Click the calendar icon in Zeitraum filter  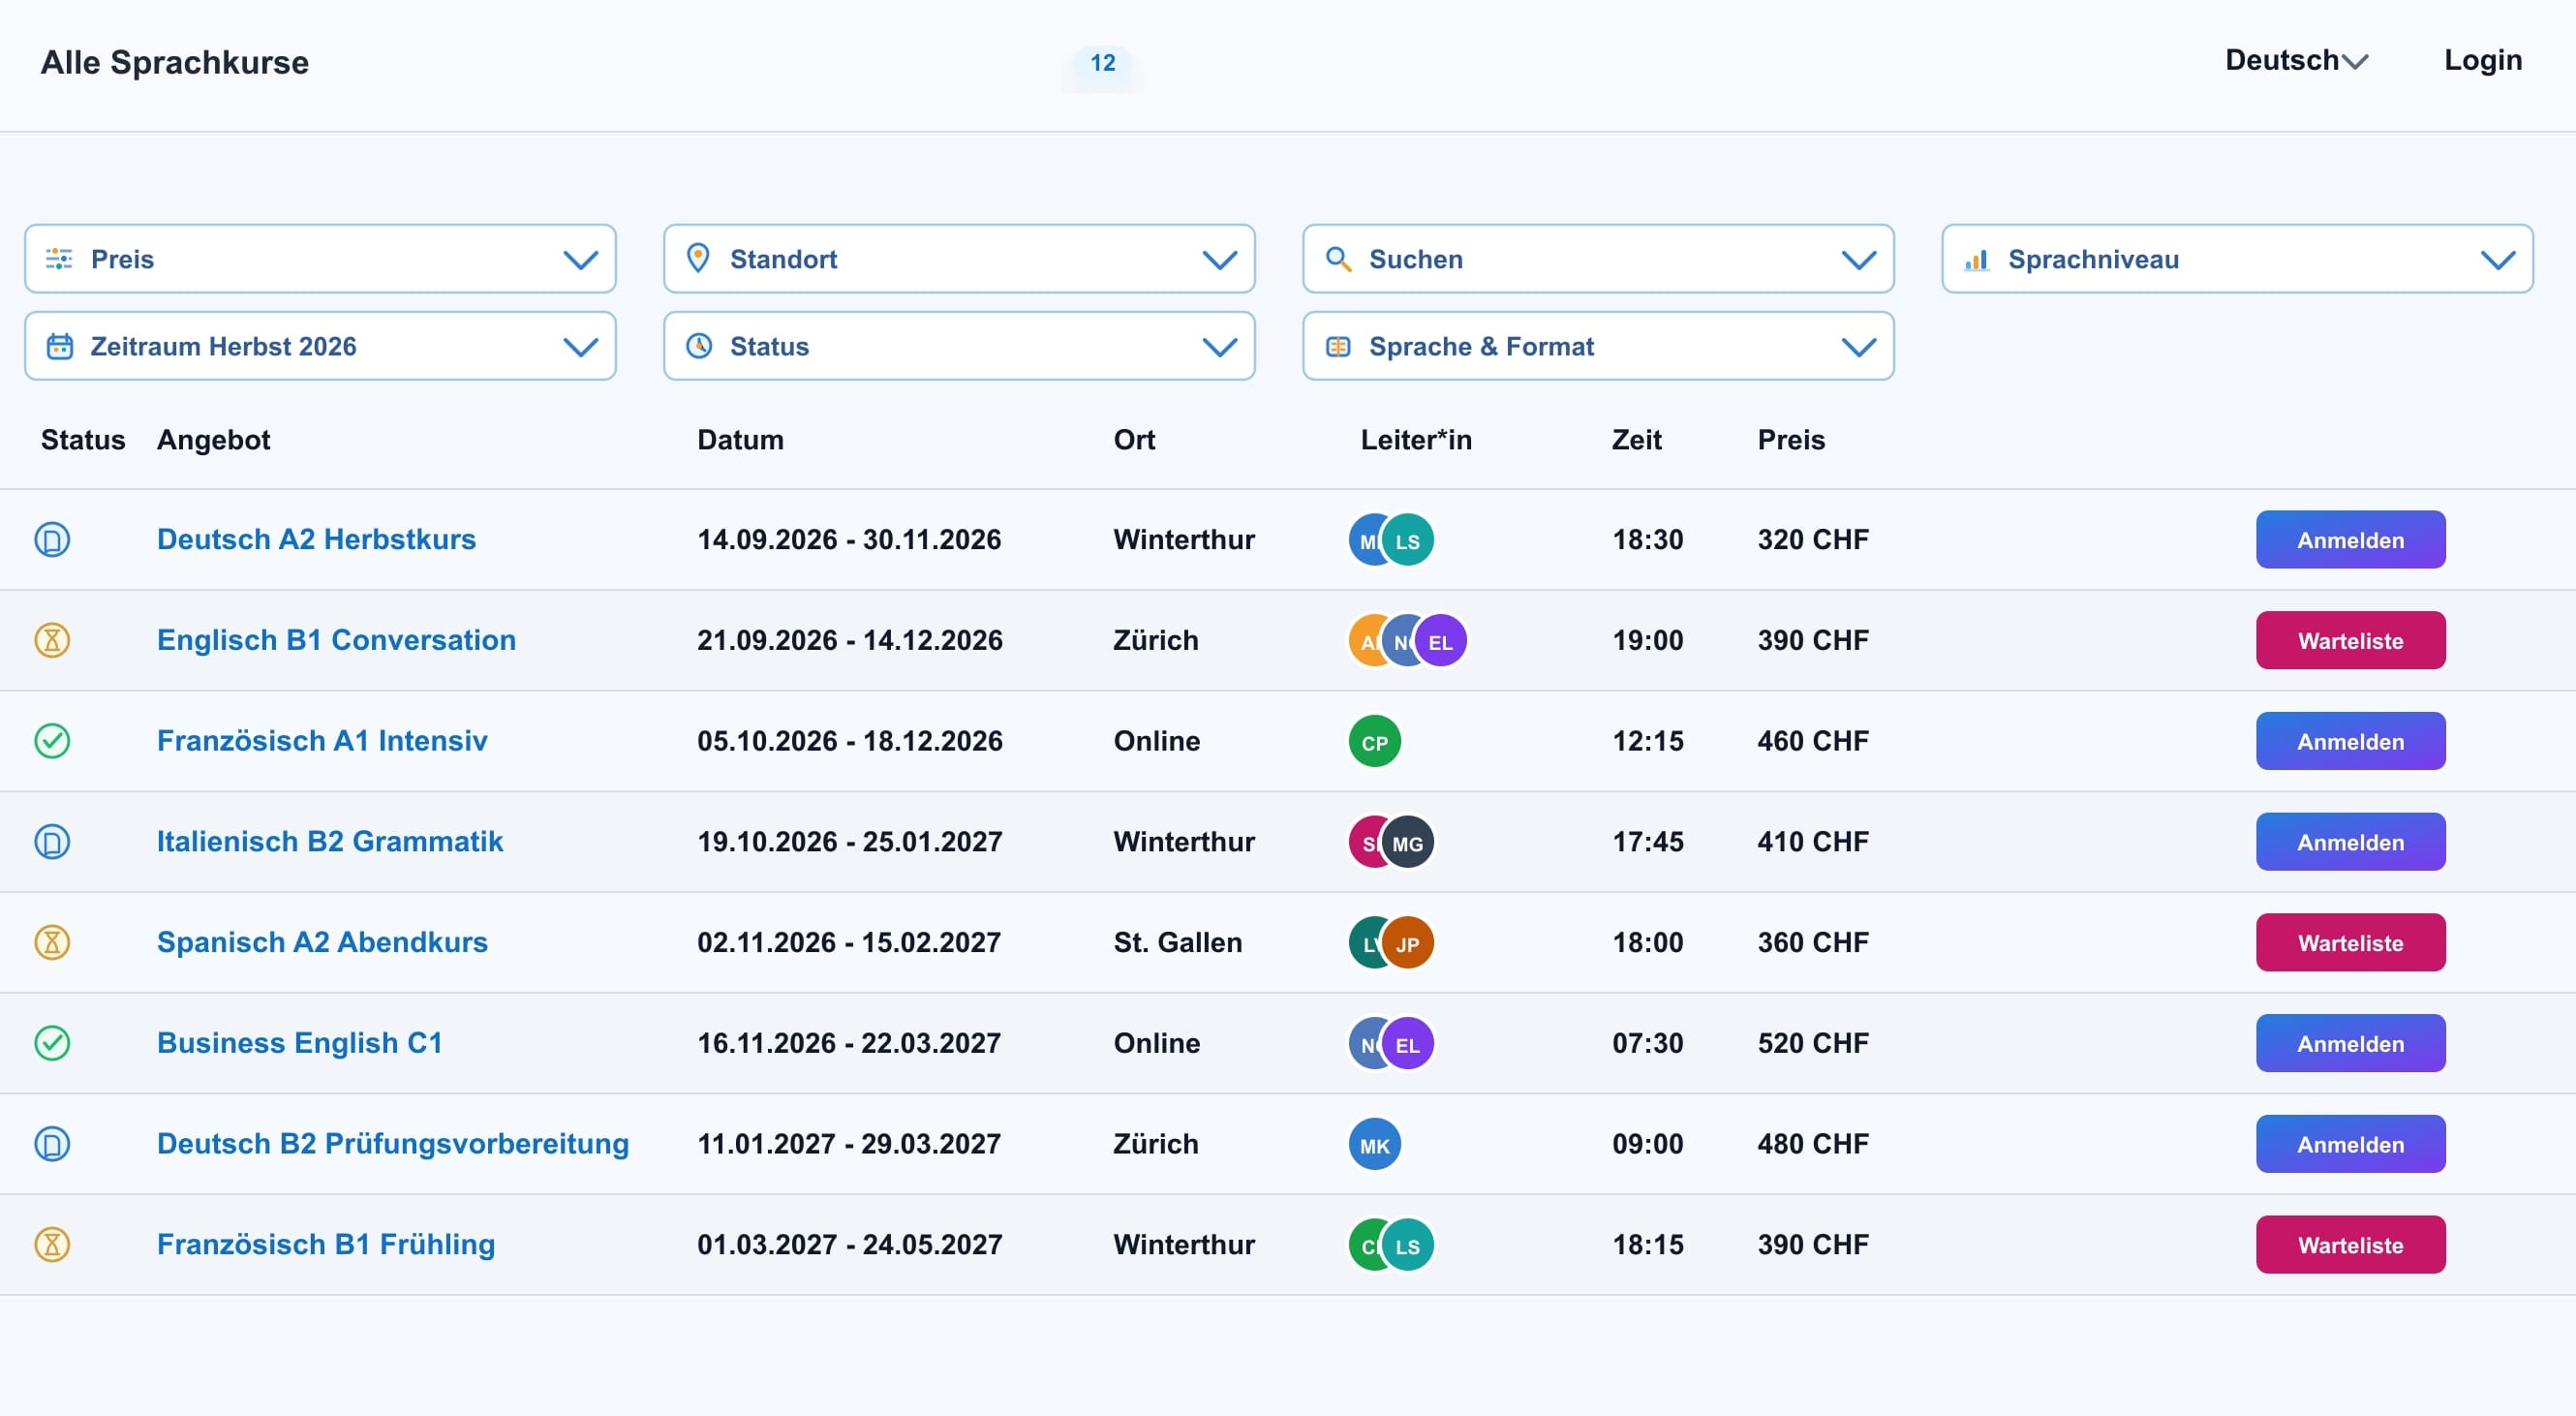point(60,346)
